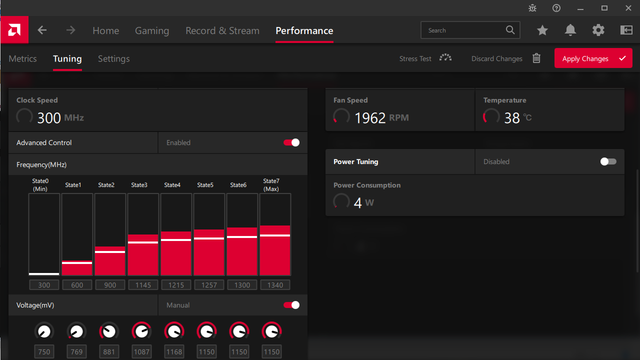This screenshot has width=640, height=360.
Task: Click the State6 frequency slider bar
Action: 242,234
